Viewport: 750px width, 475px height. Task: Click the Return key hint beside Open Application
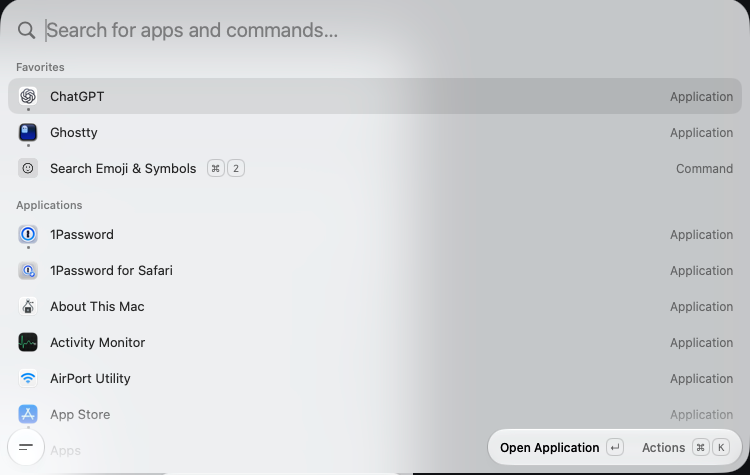pos(615,448)
